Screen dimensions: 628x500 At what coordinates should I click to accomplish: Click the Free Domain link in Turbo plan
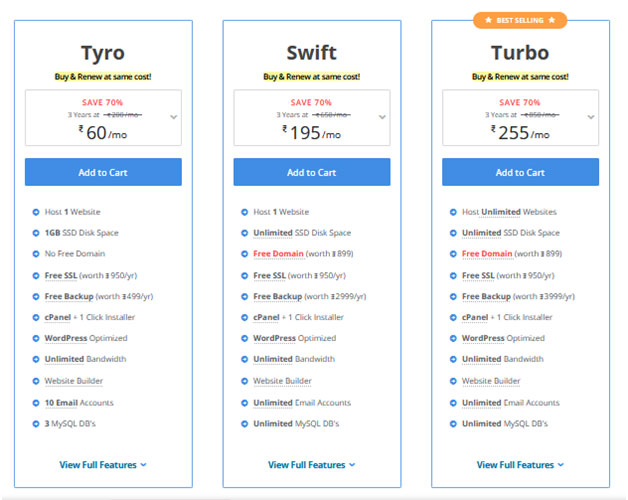coord(487,254)
